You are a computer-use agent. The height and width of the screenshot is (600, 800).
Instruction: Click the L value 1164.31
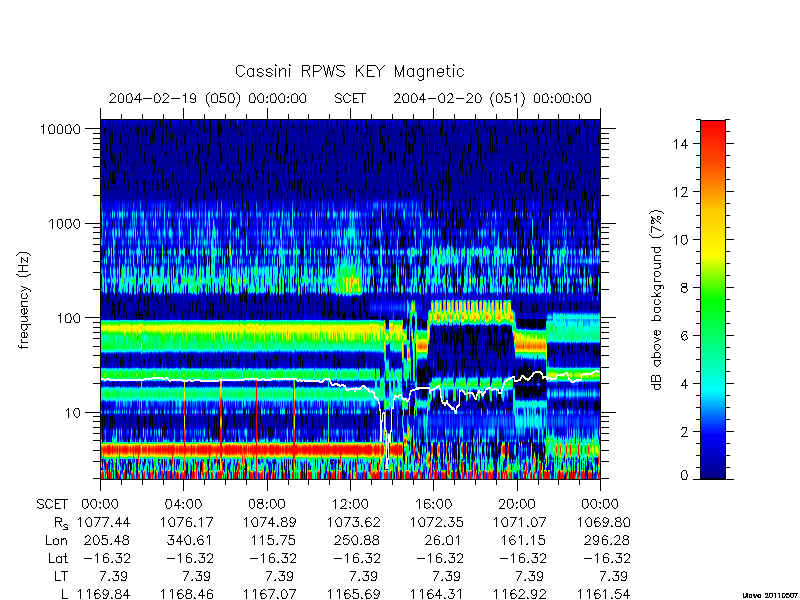click(x=437, y=594)
